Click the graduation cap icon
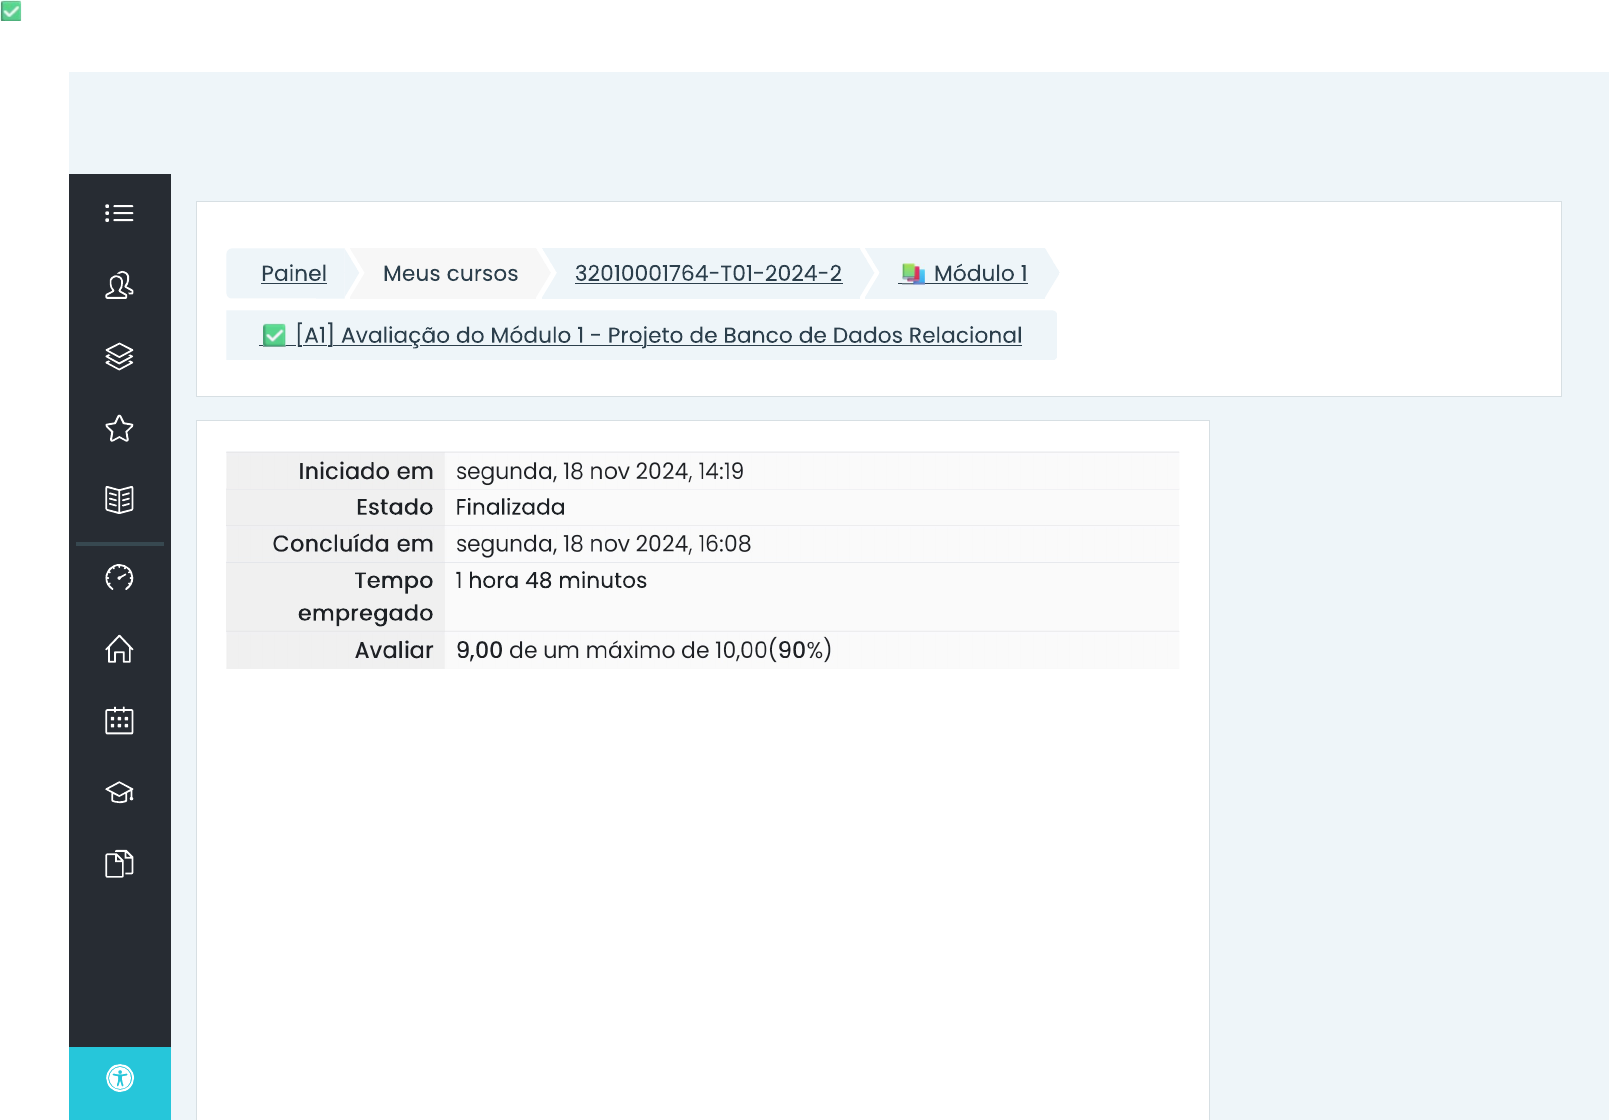Image resolution: width=1609 pixels, height=1120 pixels. tap(119, 793)
